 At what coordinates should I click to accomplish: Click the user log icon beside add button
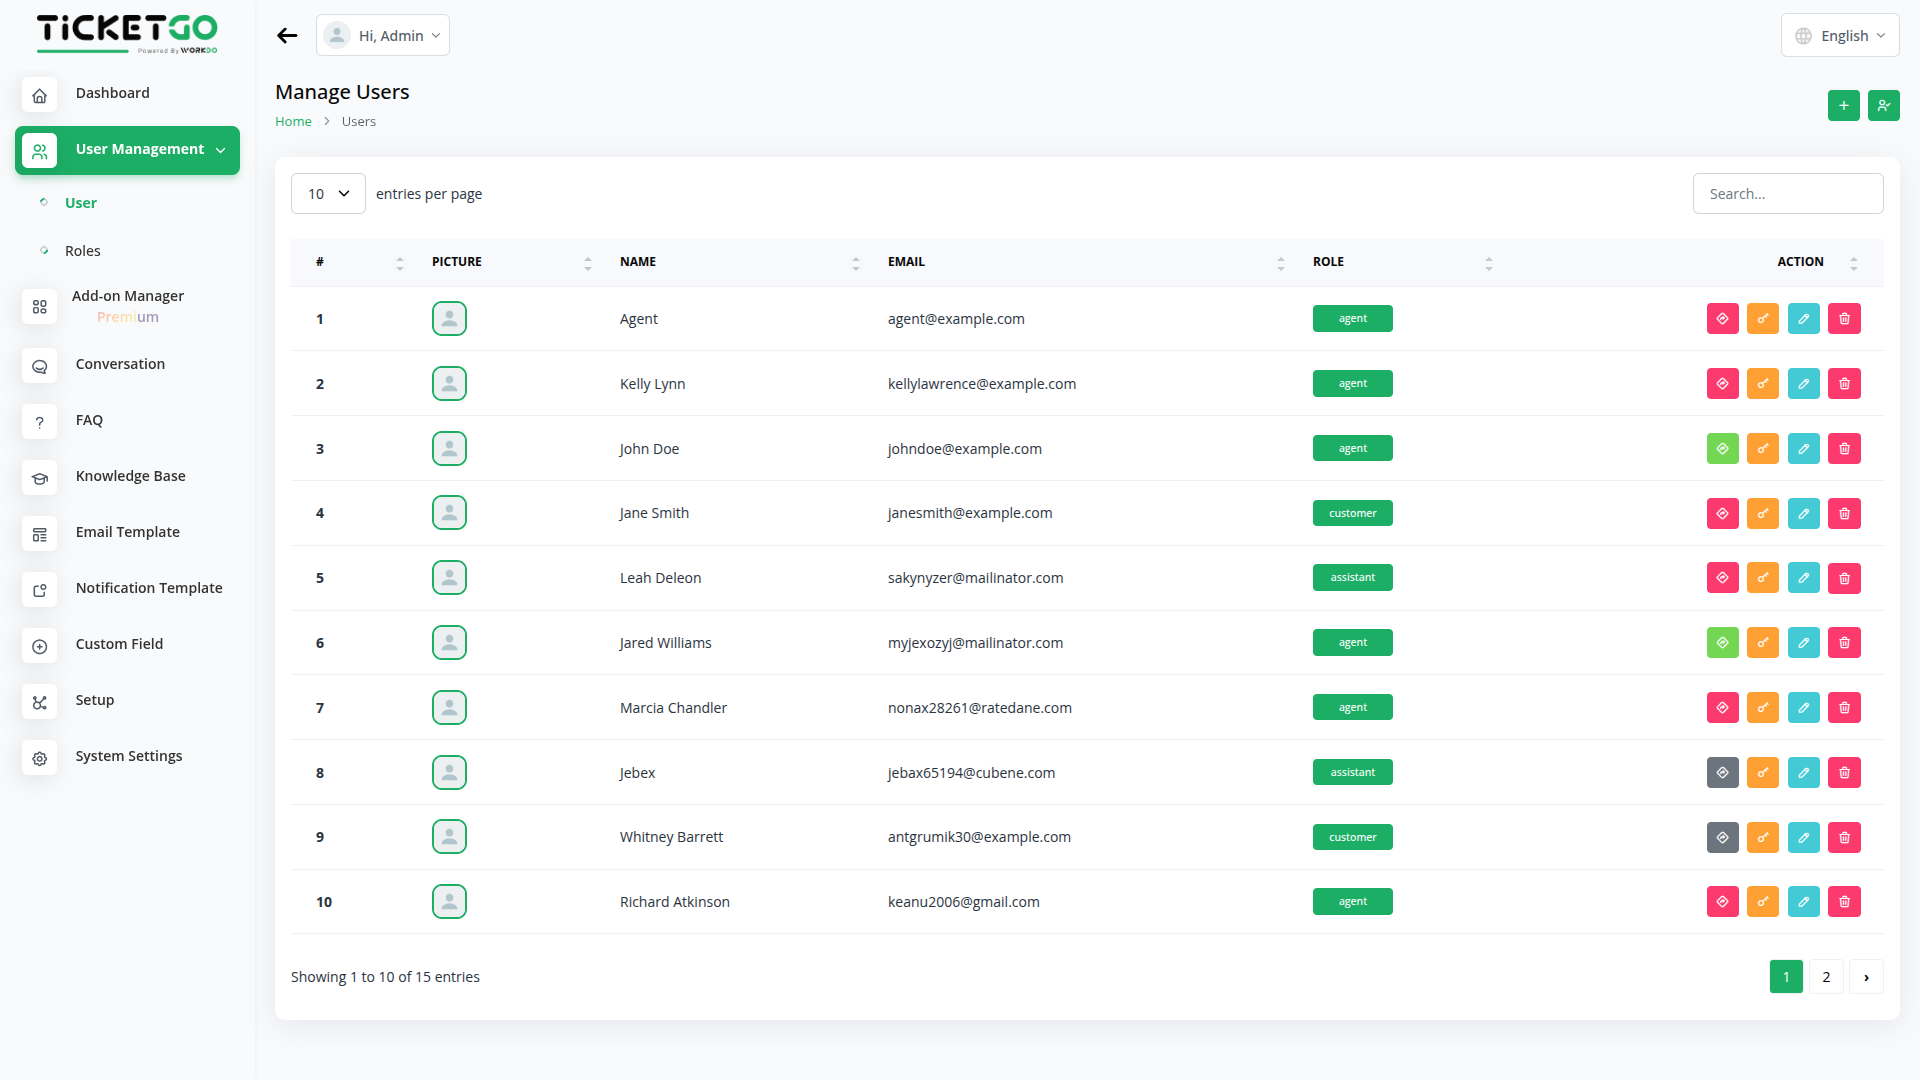[x=1883, y=106]
